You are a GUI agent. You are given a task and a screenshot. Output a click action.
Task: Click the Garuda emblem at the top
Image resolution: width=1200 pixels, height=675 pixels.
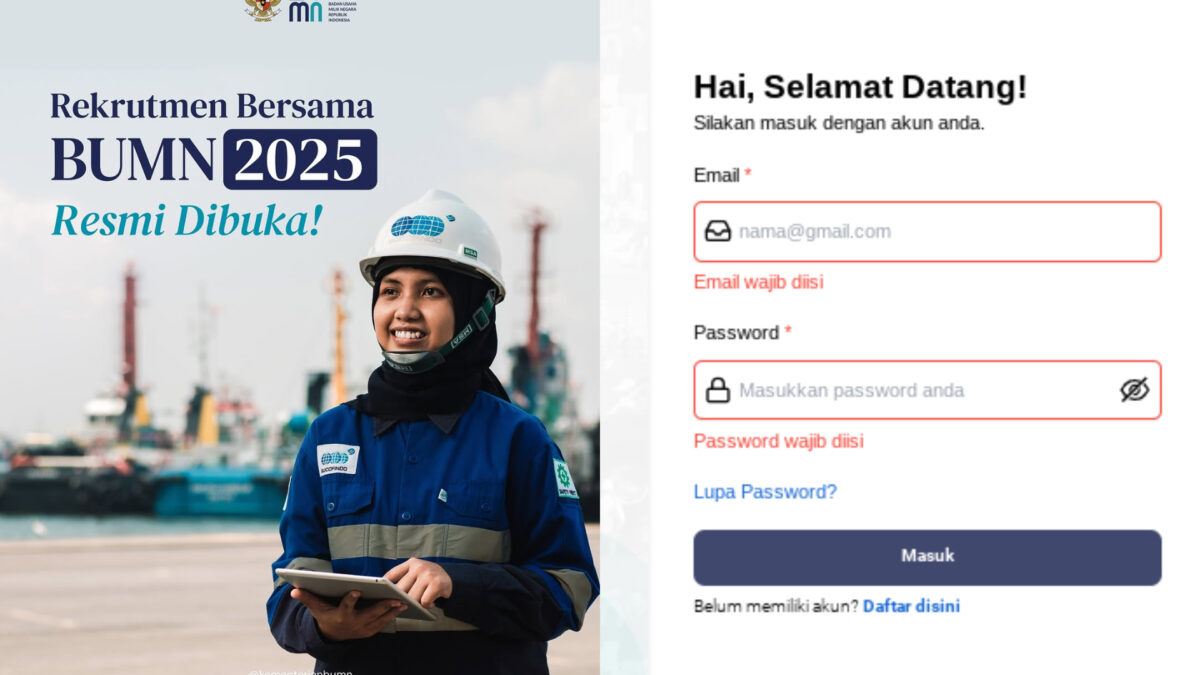(263, 9)
